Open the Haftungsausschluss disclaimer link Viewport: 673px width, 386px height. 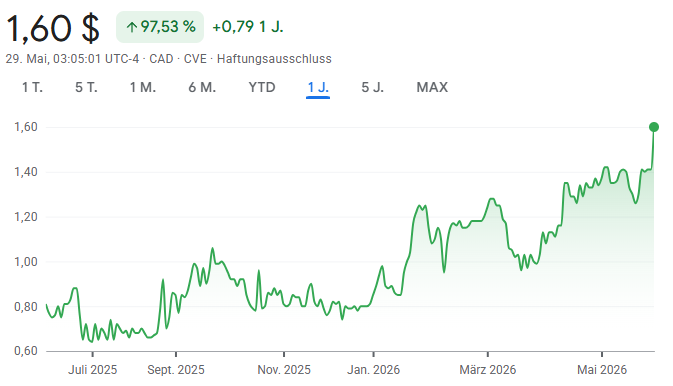pos(274,59)
